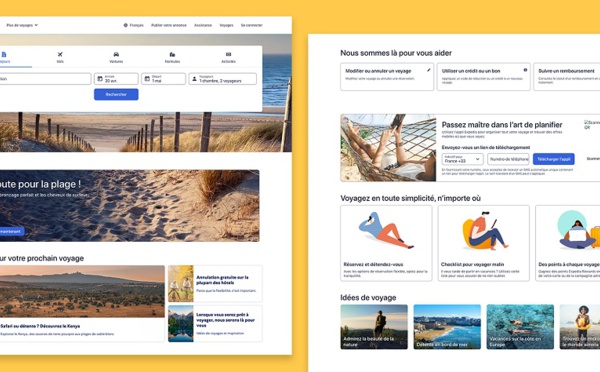This screenshot has height=372, width=600.
Task: Open the Activités tab
Action: (x=228, y=57)
